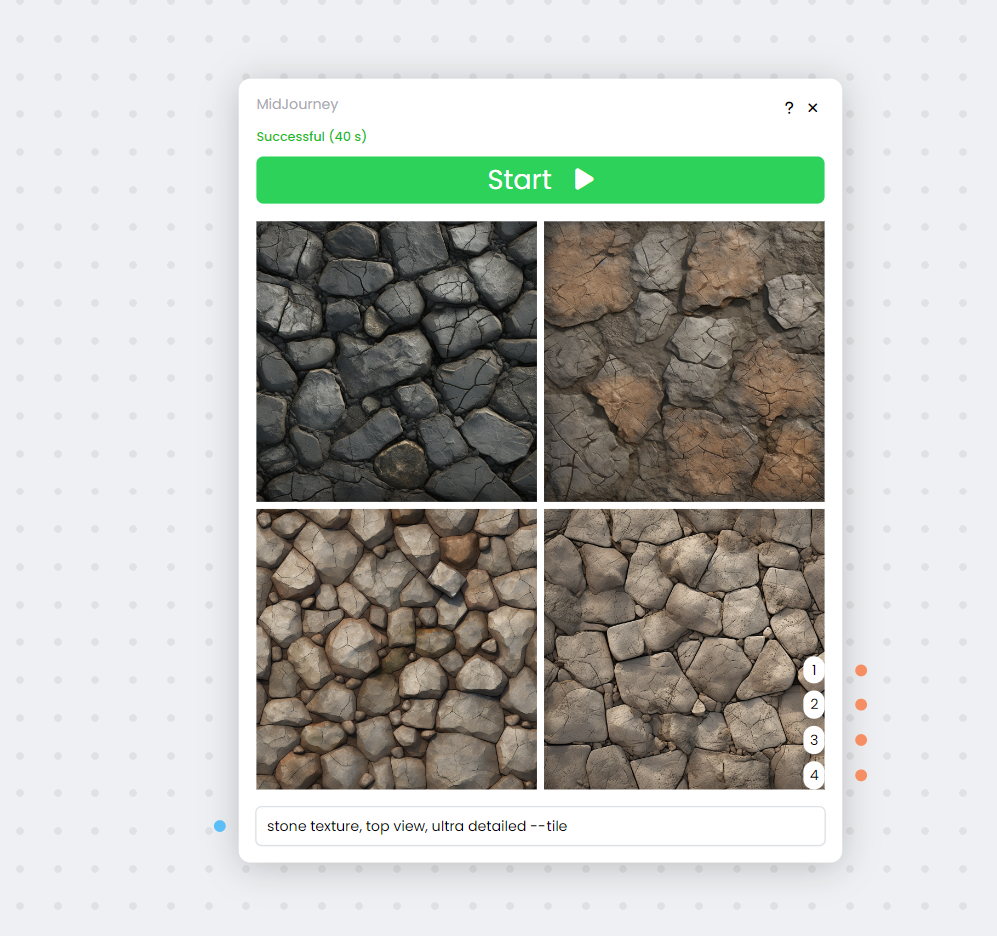Open the pebble-filled bottom-left texture
Image resolution: width=997 pixels, height=936 pixels.
pos(396,648)
